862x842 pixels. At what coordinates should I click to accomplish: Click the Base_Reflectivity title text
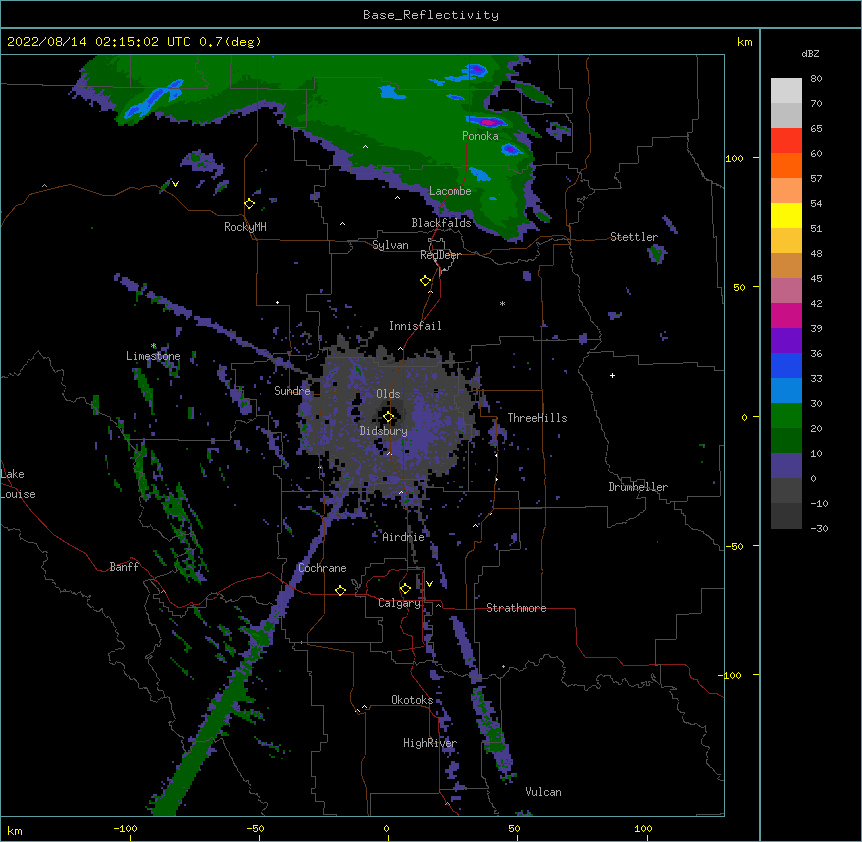[431, 15]
